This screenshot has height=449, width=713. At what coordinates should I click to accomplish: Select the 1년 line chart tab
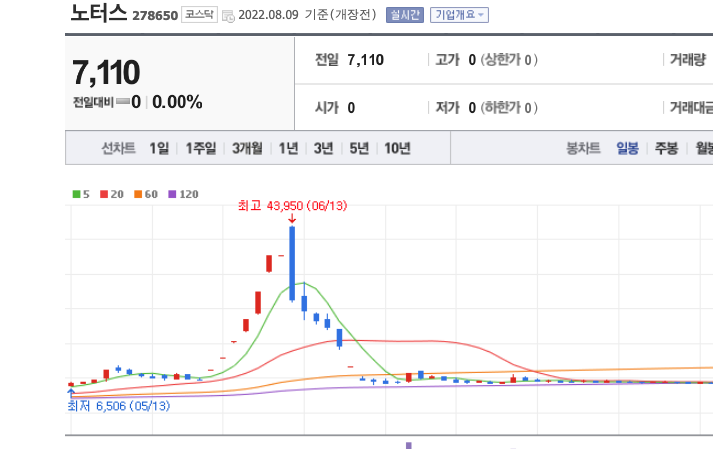[288, 148]
